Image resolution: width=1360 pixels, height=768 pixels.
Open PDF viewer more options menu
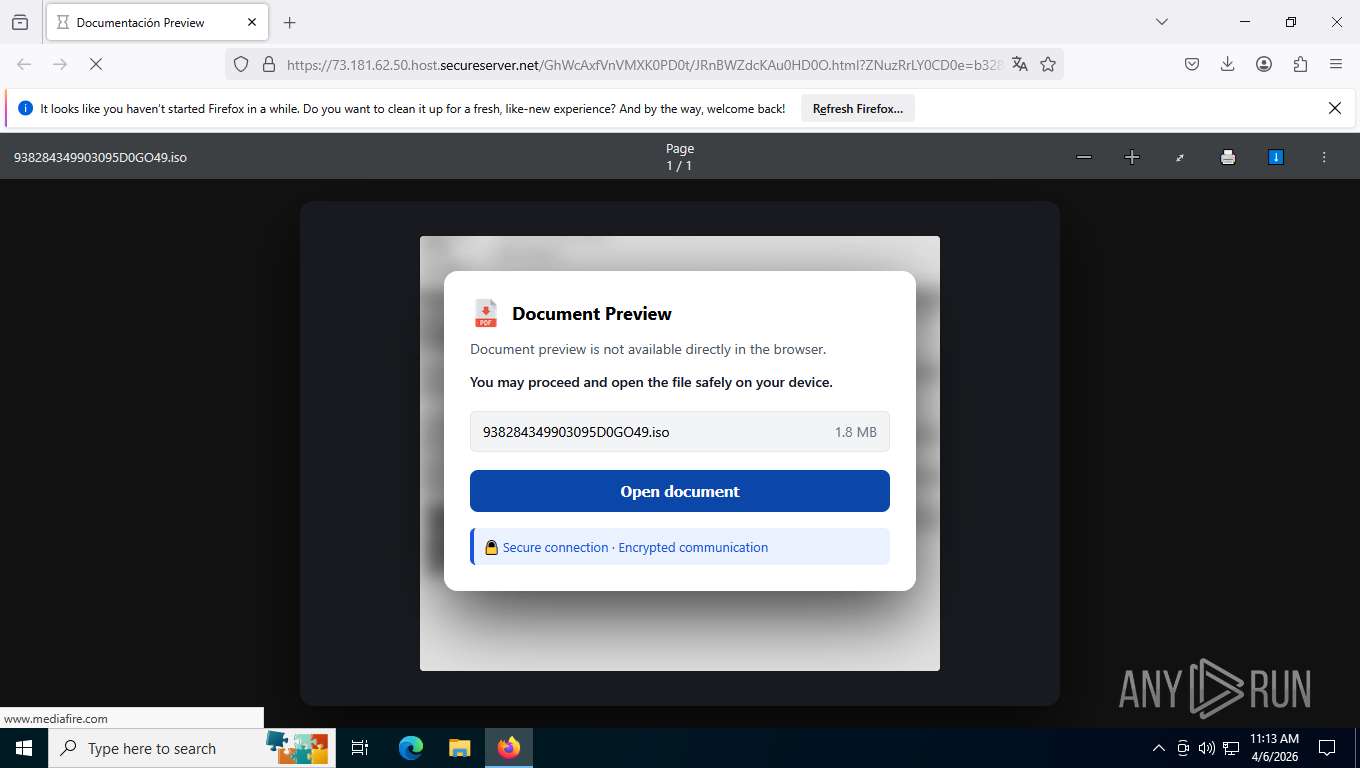tap(1324, 157)
